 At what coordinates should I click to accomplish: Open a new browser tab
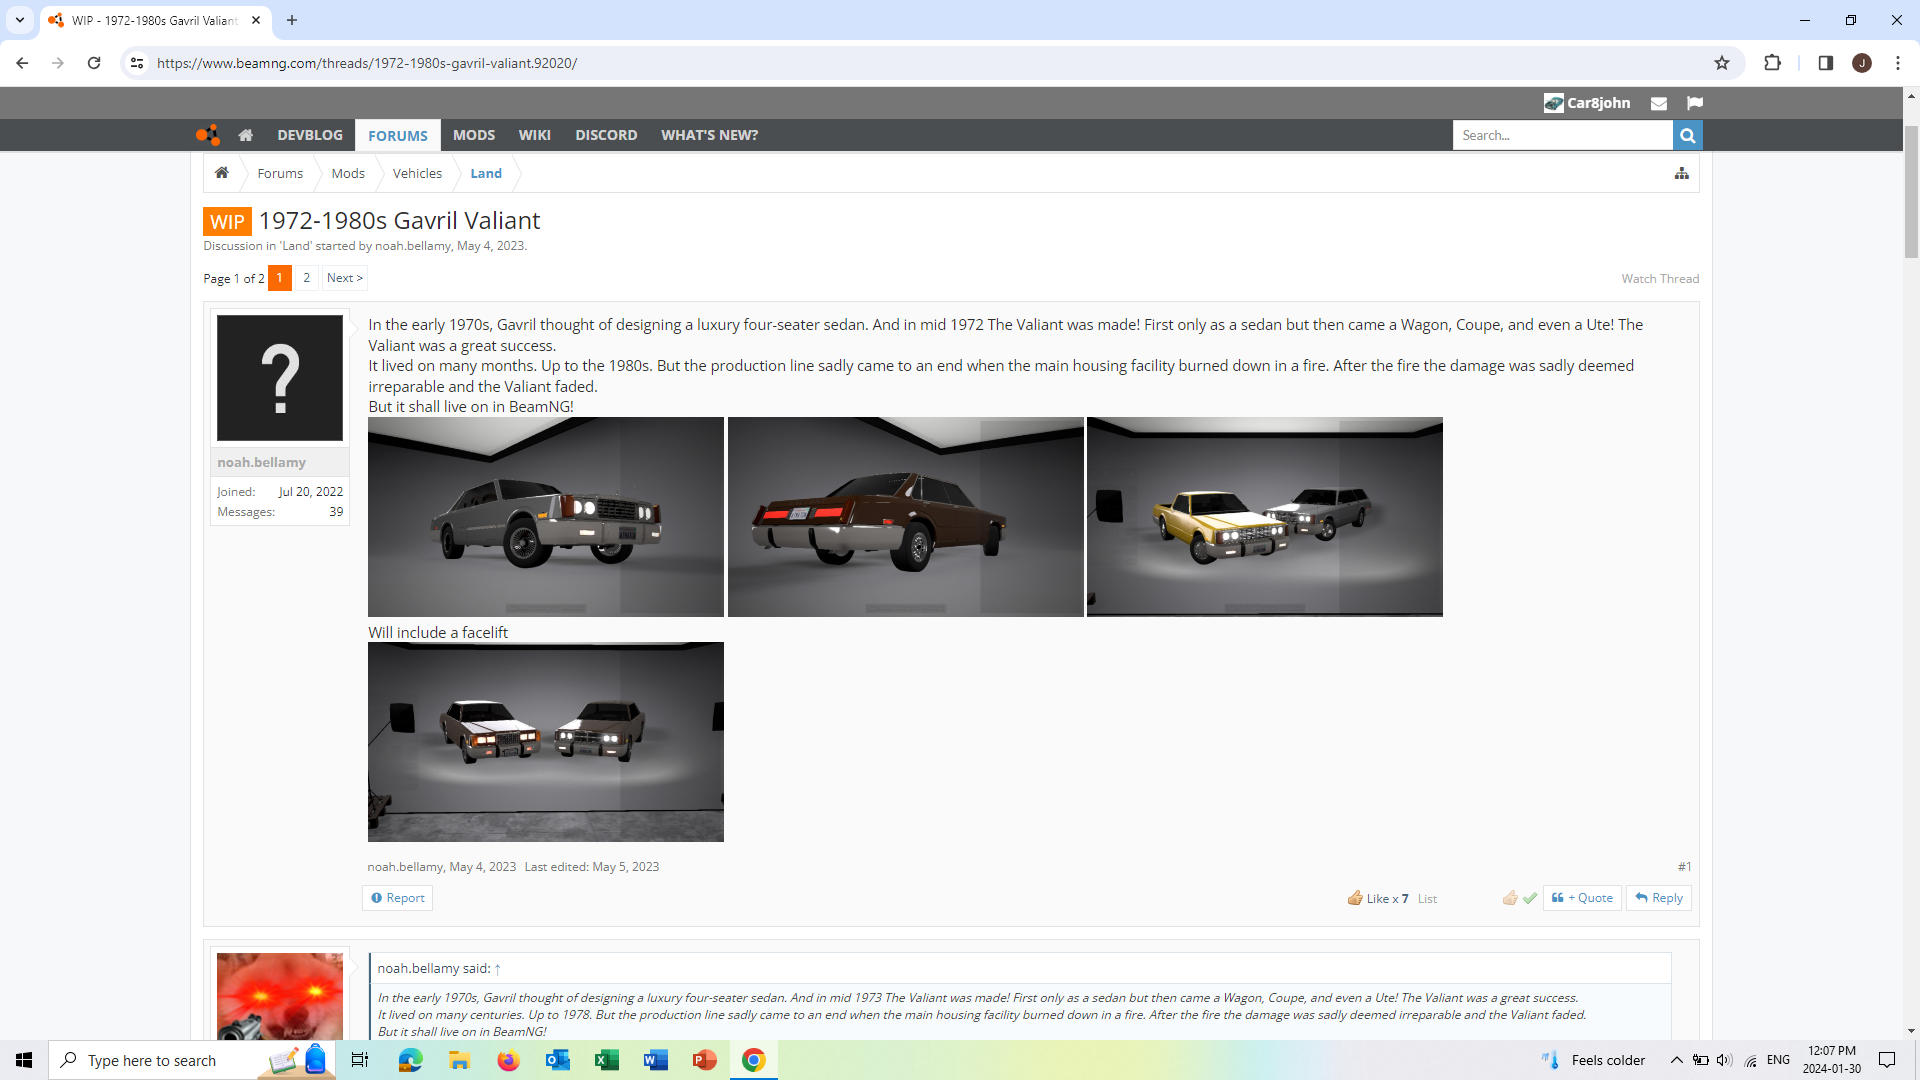292,20
